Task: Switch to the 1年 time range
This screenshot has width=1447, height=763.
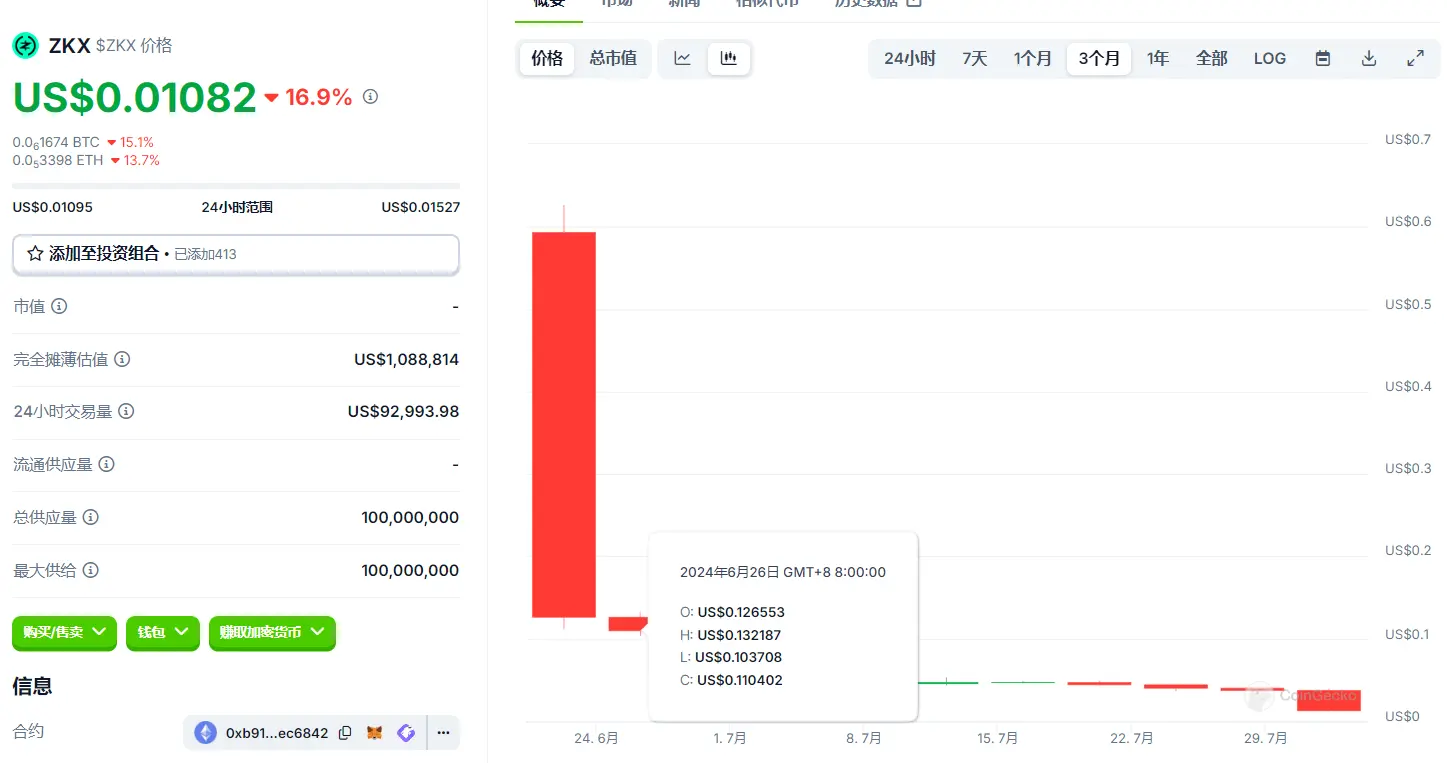Action: (1157, 59)
